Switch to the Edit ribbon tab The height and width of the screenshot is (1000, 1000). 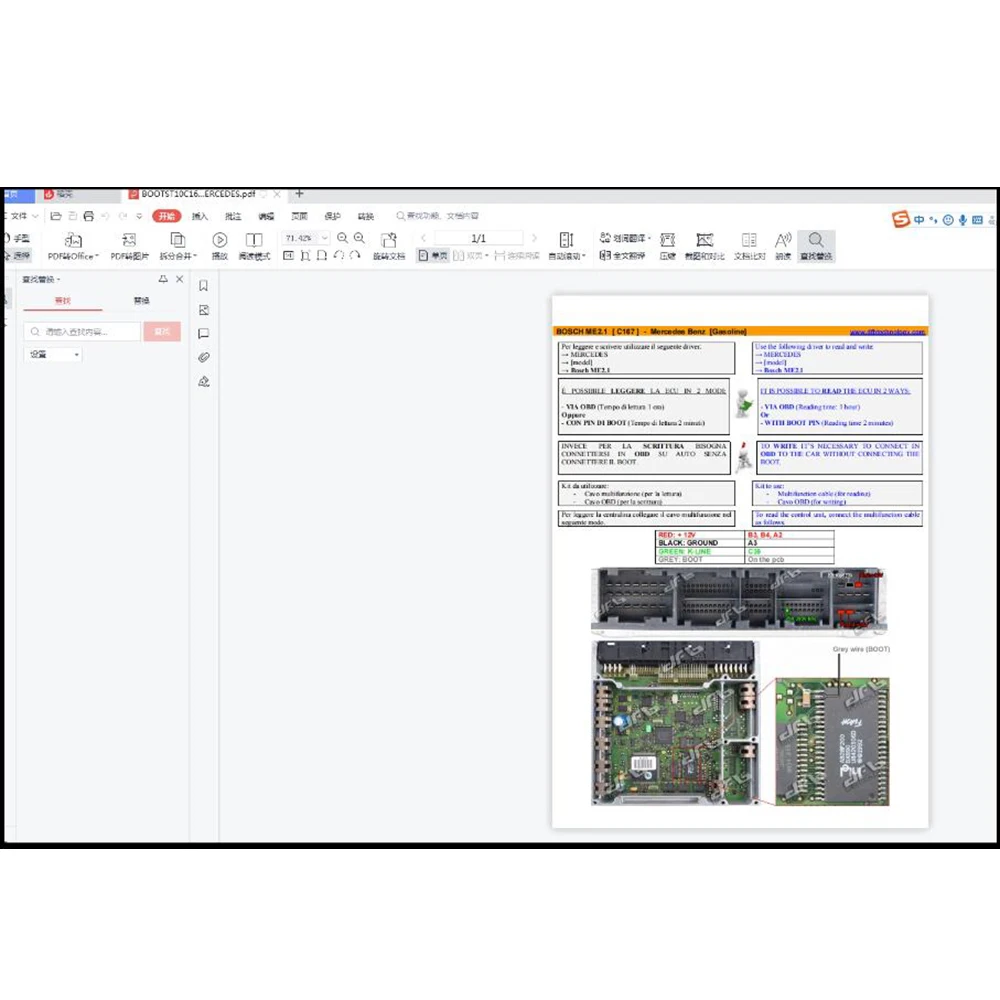[x=267, y=216]
